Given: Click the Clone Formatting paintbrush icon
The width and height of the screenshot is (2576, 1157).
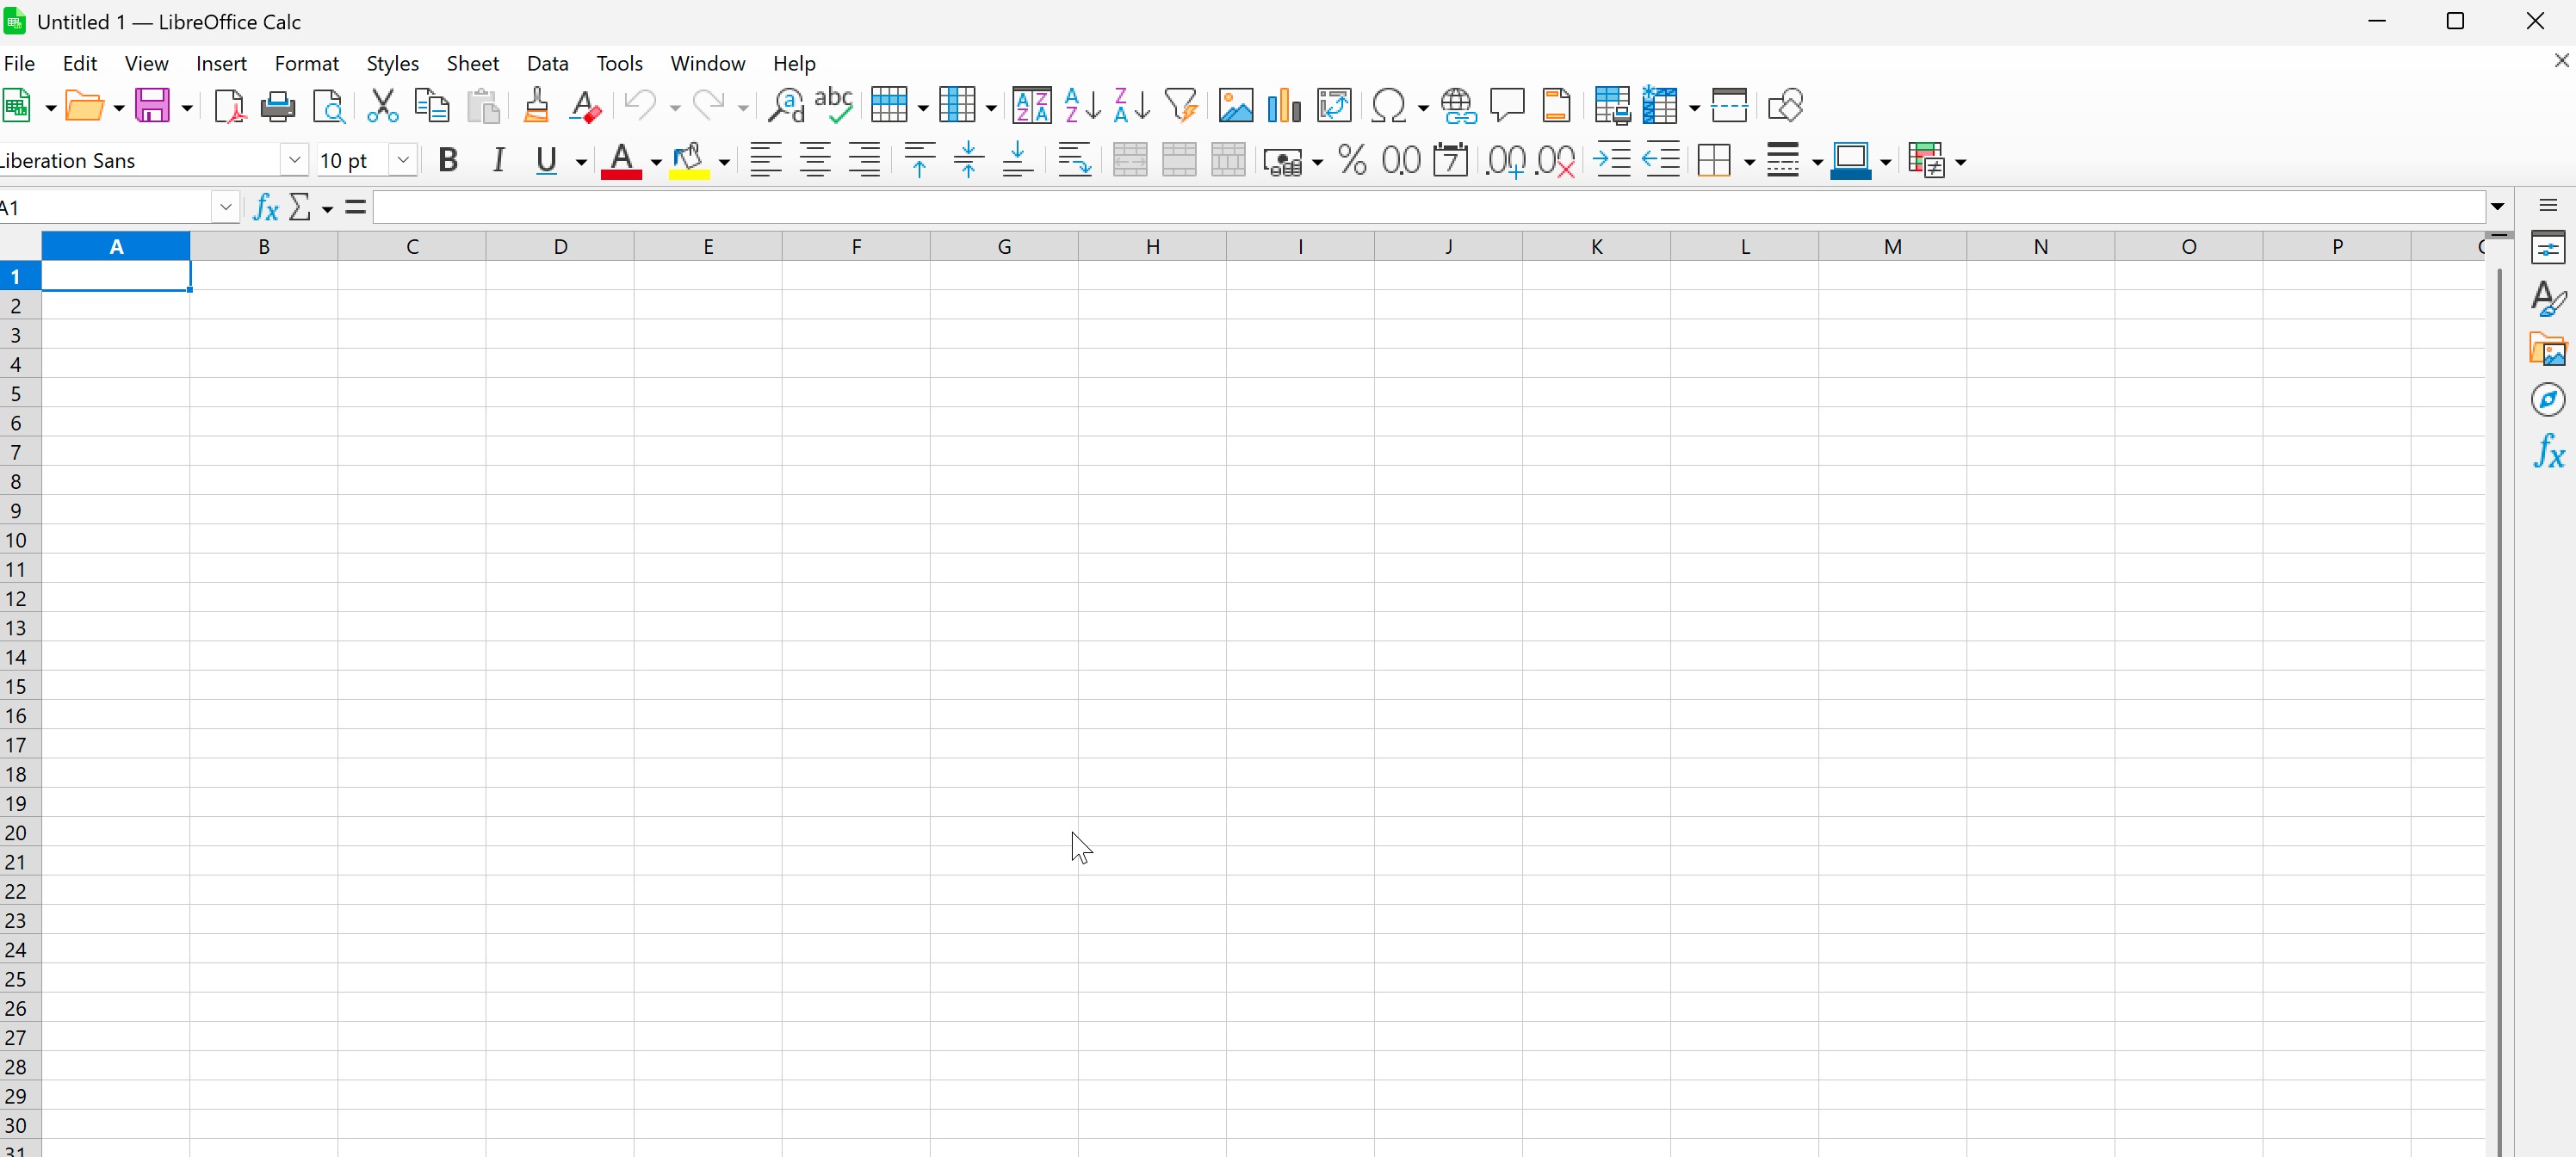Looking at the screenshot, I should 536,105.
